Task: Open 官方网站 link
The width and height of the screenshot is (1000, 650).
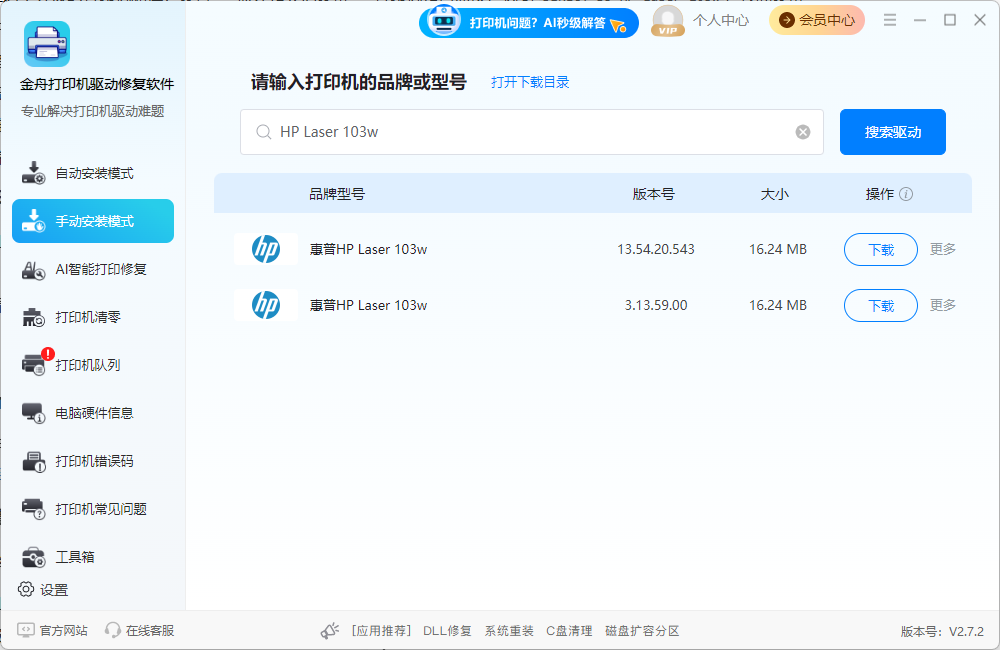Action: pos(52,631)
